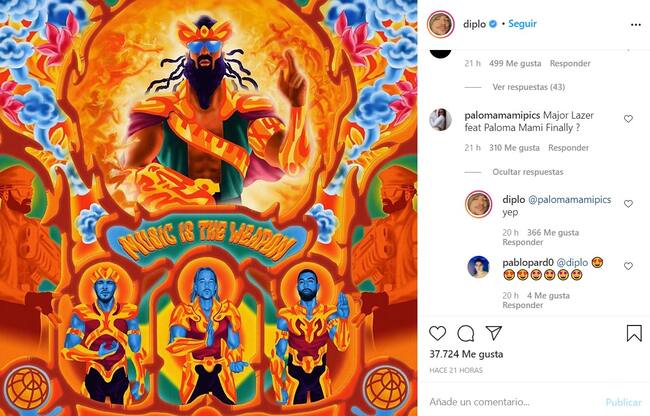
Task: Open palomamamipics profile picture
Action: [x=440, y=120]
